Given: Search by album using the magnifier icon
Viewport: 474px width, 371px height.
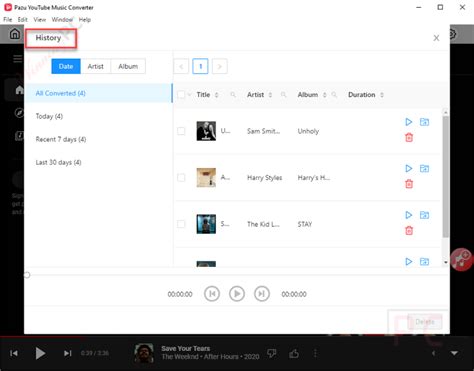Looking at the screenshot, I should 334,95.
